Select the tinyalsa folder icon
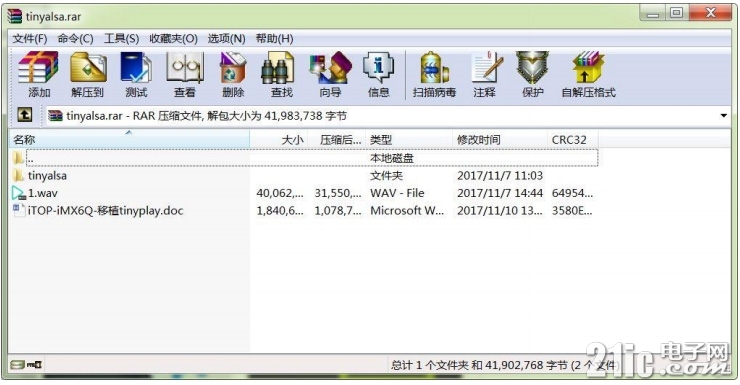Image resolution: width=740 pixels, height=385 pixels. click(18, 176)
